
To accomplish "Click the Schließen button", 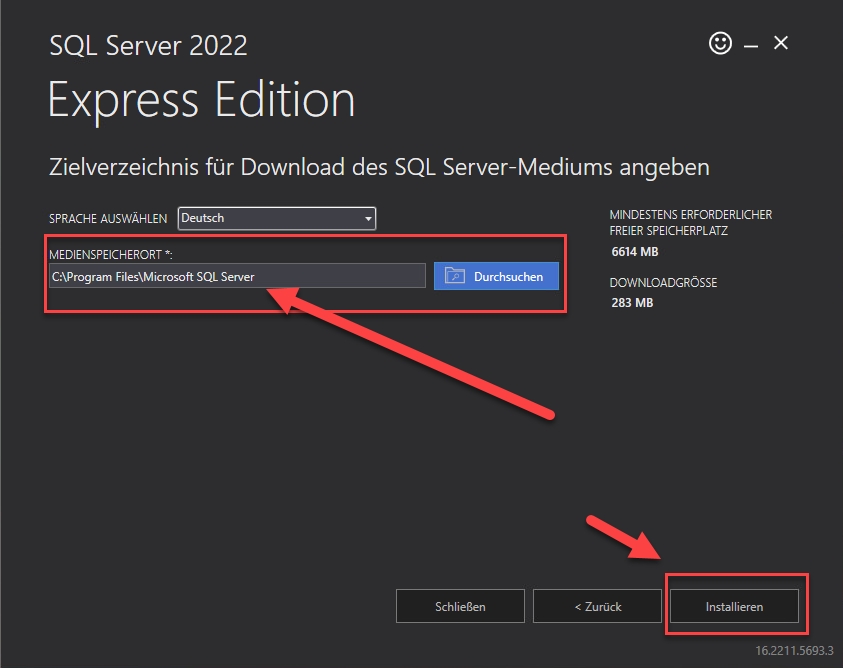I will (x=460, y=606).
